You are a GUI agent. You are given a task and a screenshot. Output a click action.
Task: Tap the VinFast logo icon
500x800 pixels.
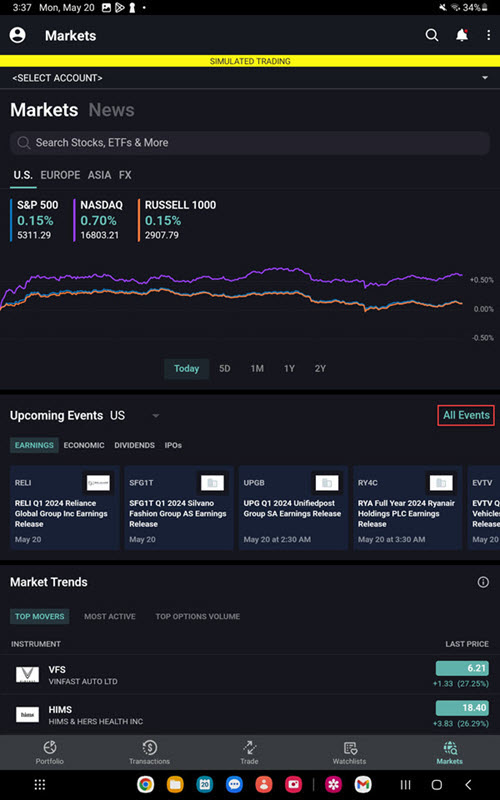27,674
